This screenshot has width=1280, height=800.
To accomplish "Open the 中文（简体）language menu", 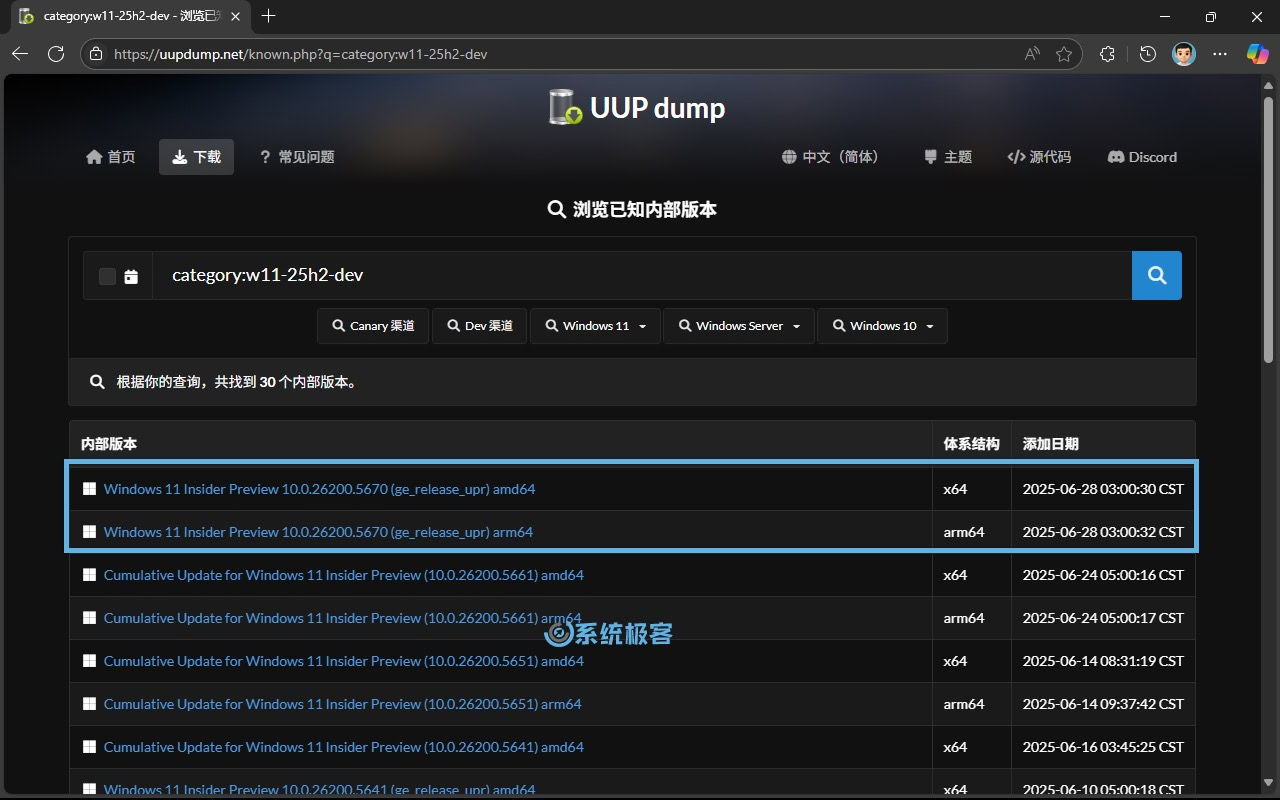I will click(830, 157).
